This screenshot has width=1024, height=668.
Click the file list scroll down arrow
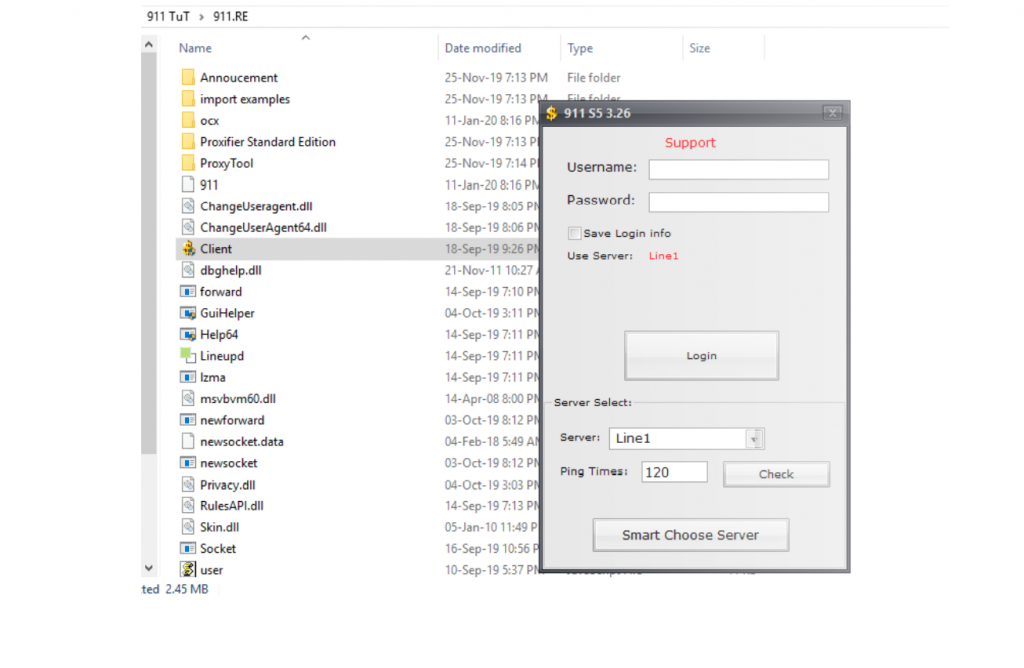tap(149, 568)
